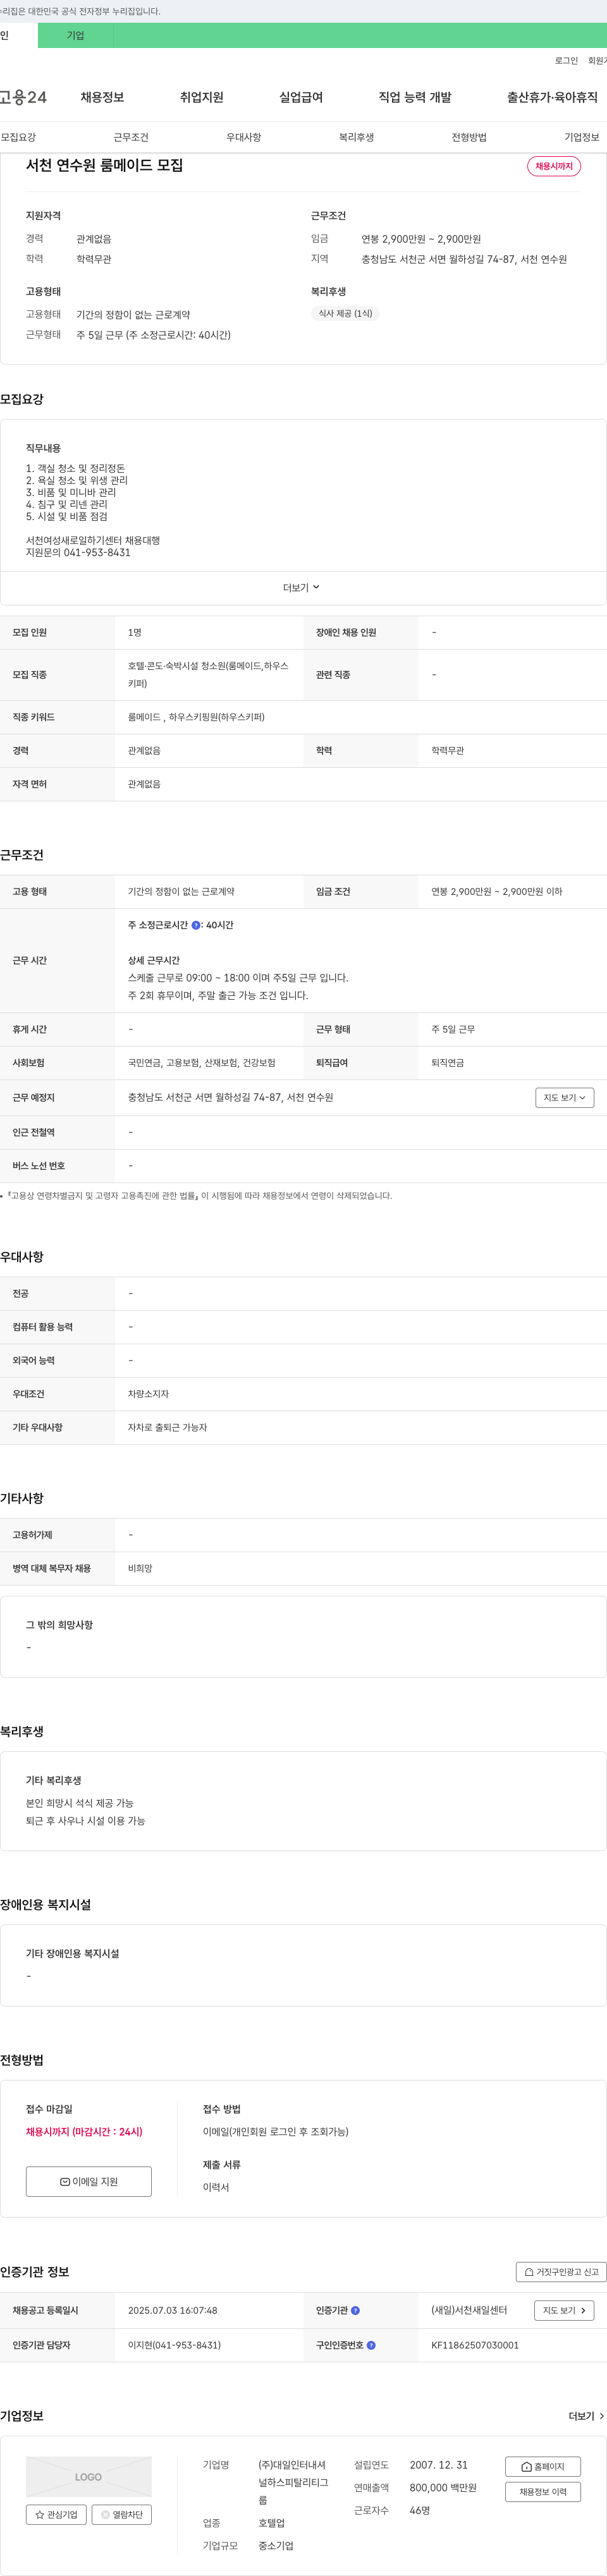The height and width of the screenshot is (2576, 607).
Task: Click the help icon next to 인증기관 label
Action: [355, 2310]
